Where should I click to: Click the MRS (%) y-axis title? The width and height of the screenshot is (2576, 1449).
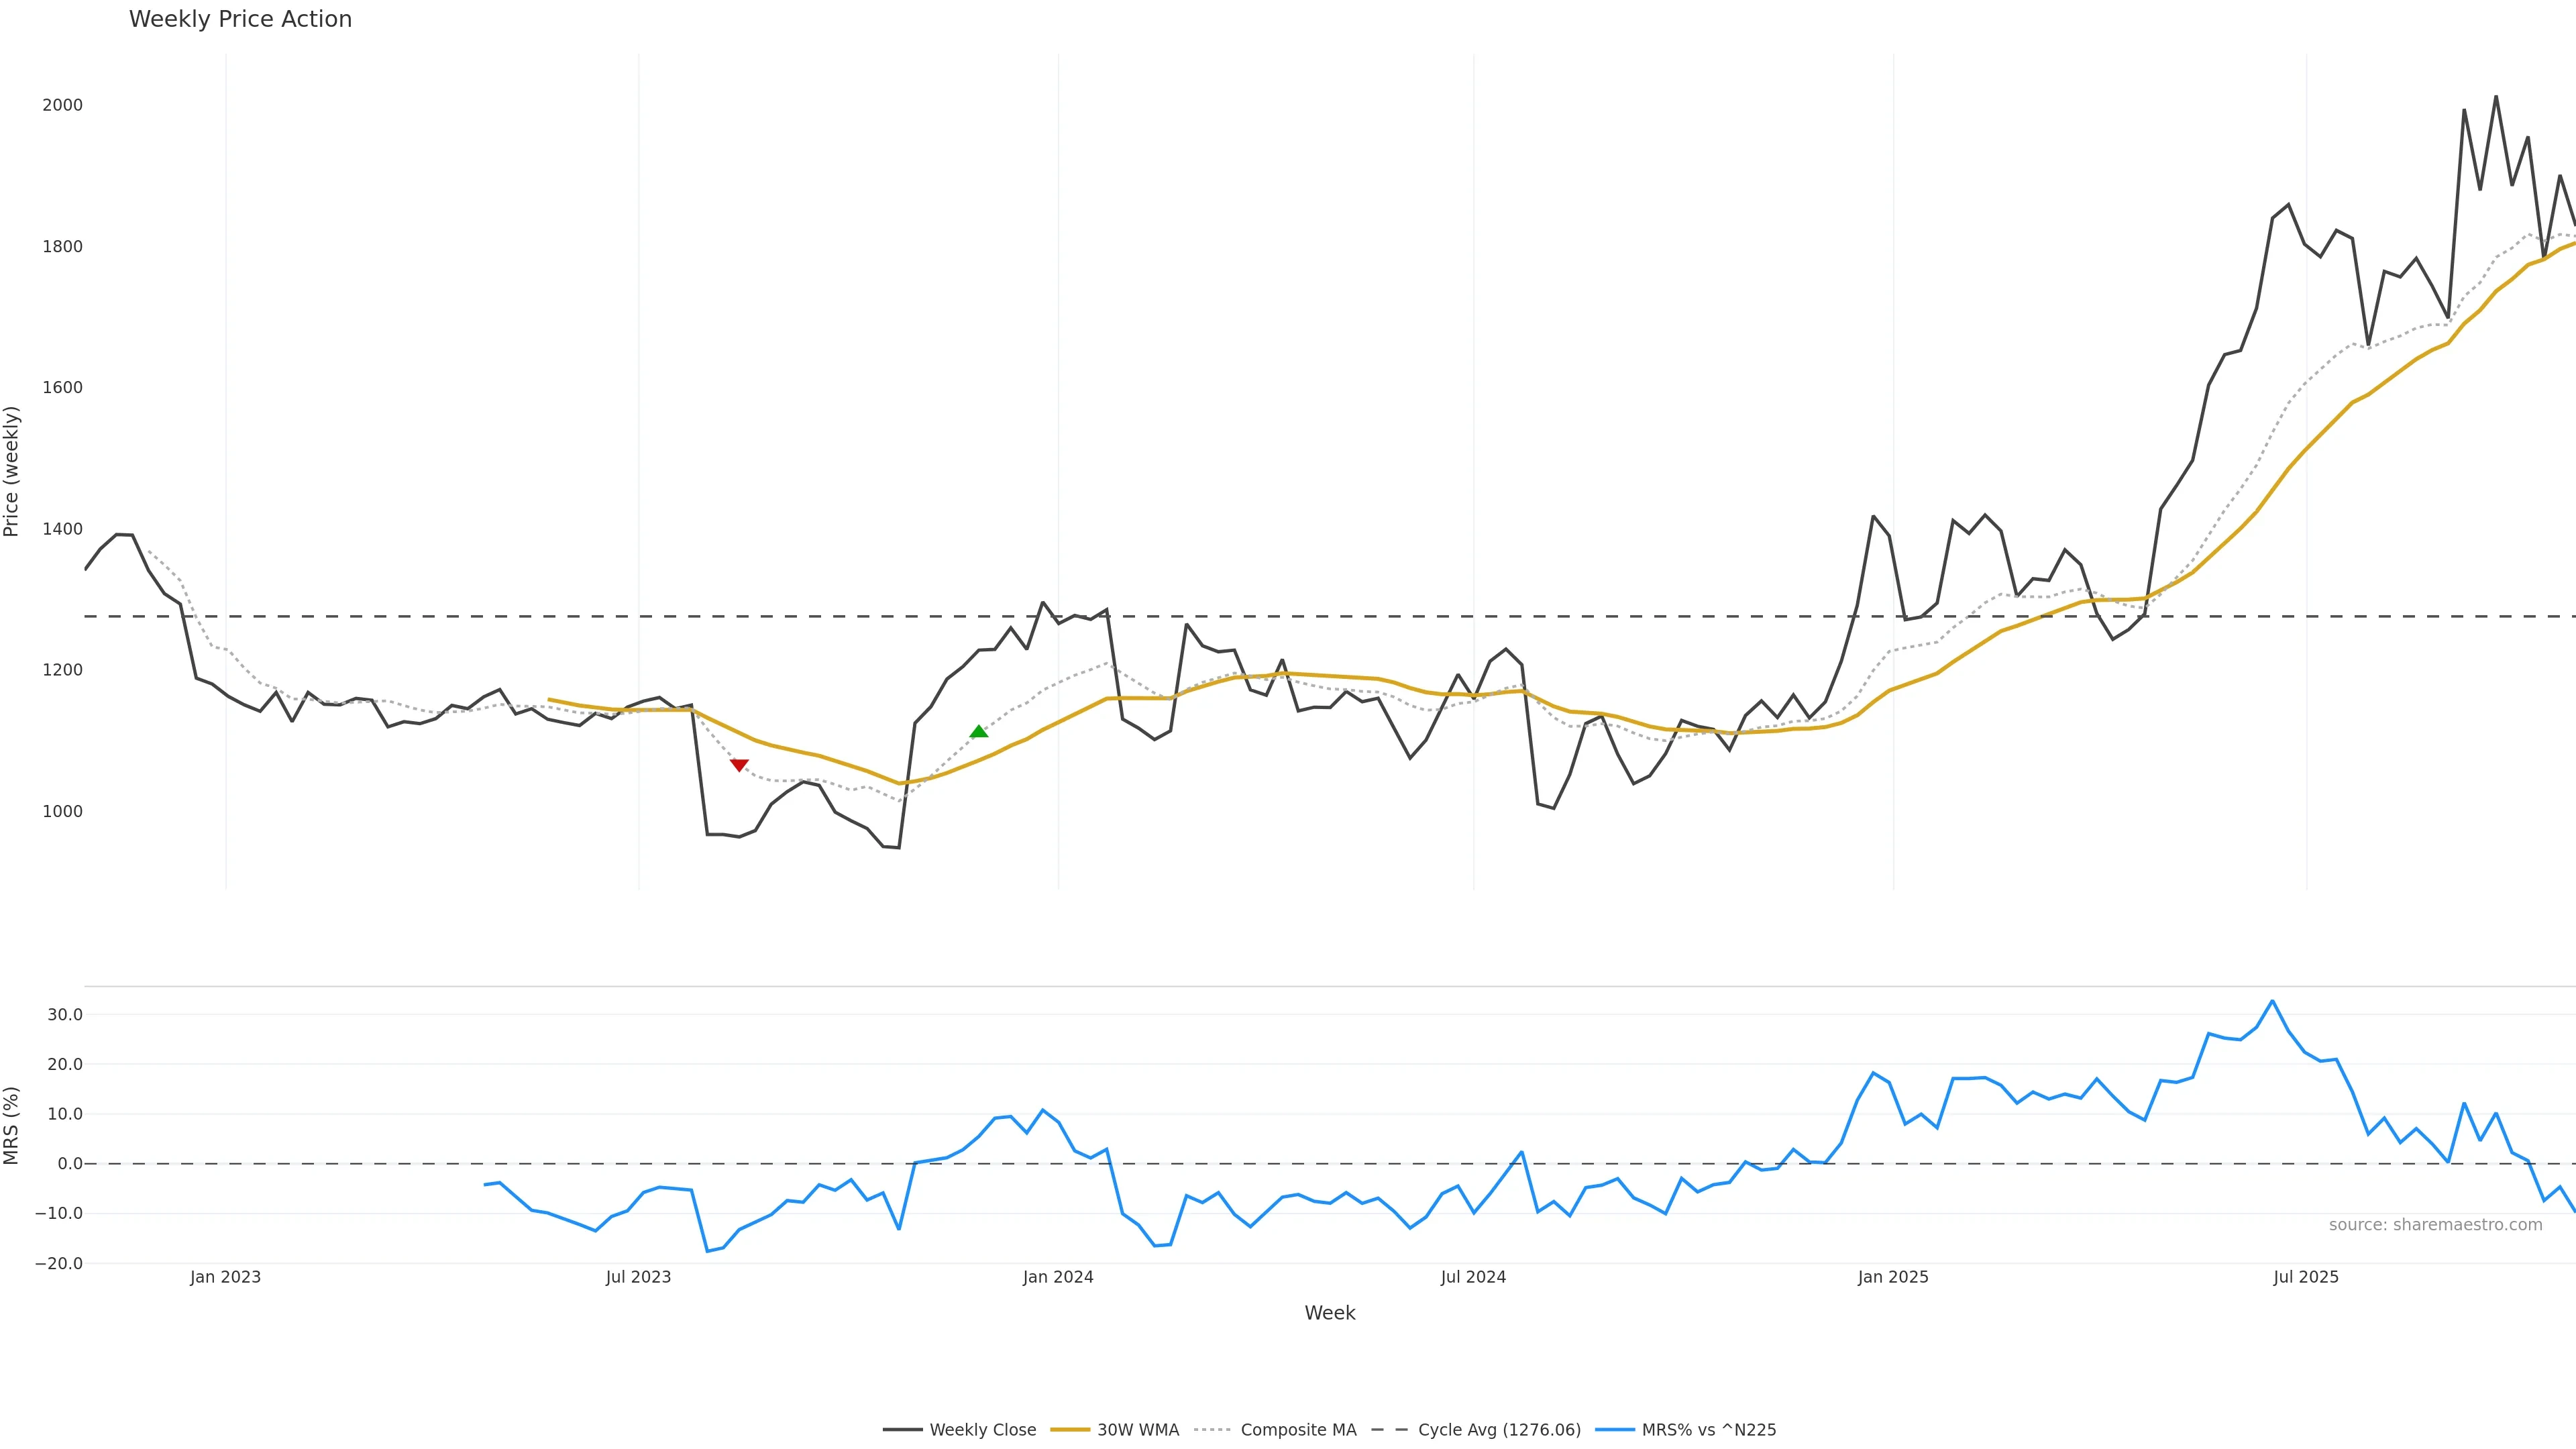click(12, 1125)
